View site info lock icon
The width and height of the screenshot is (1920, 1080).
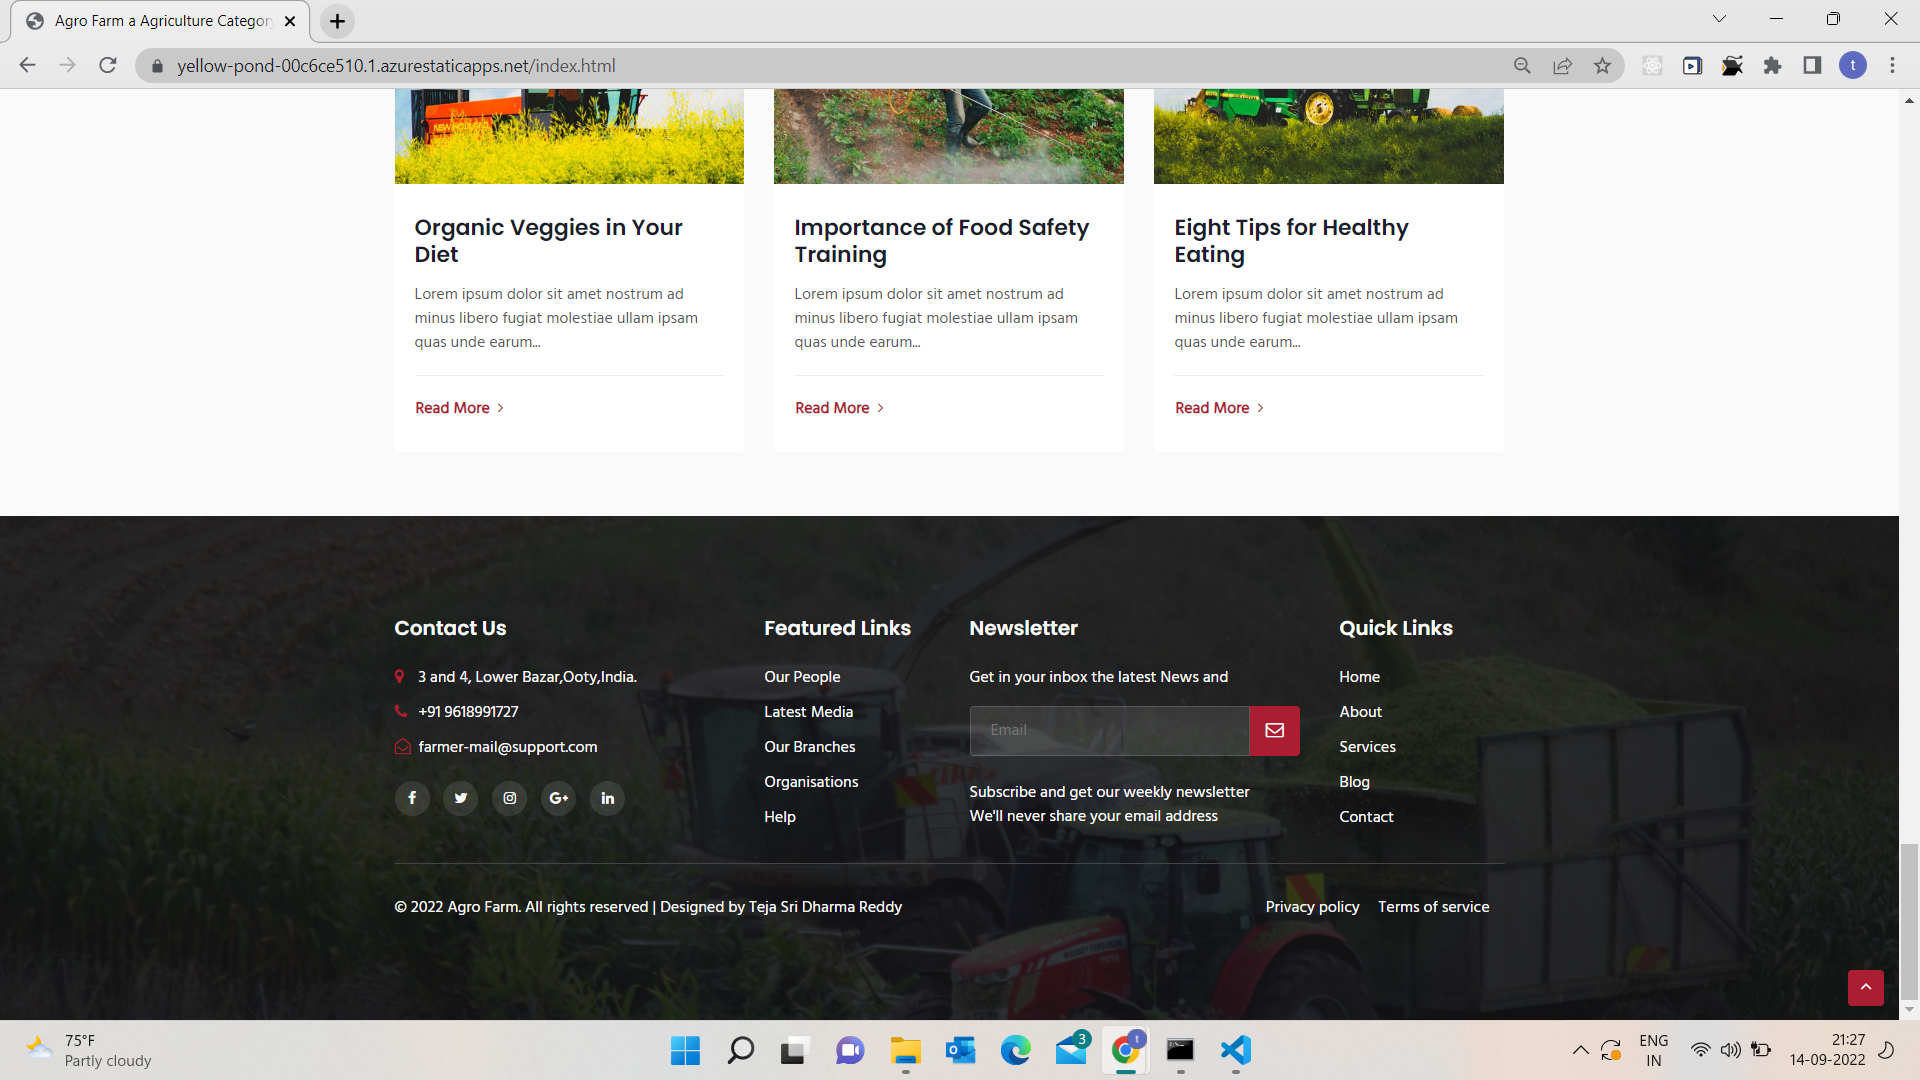tap(157, 66)
